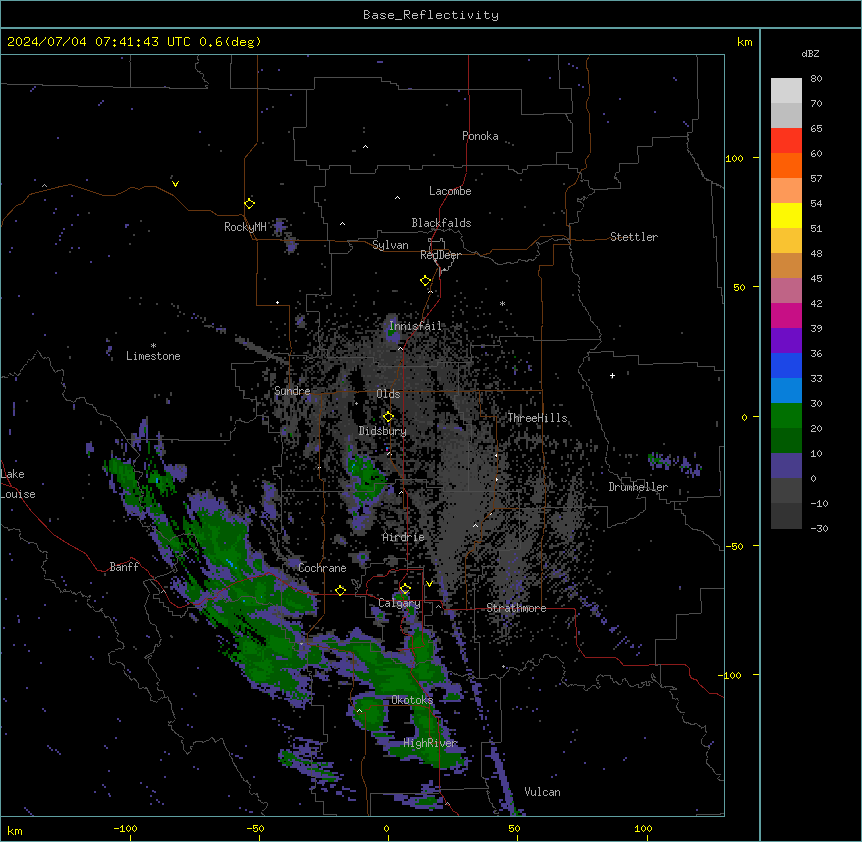Click the Didsbury town label
The width and height of the screenshot is (862, 842).
tap(382, 431)
